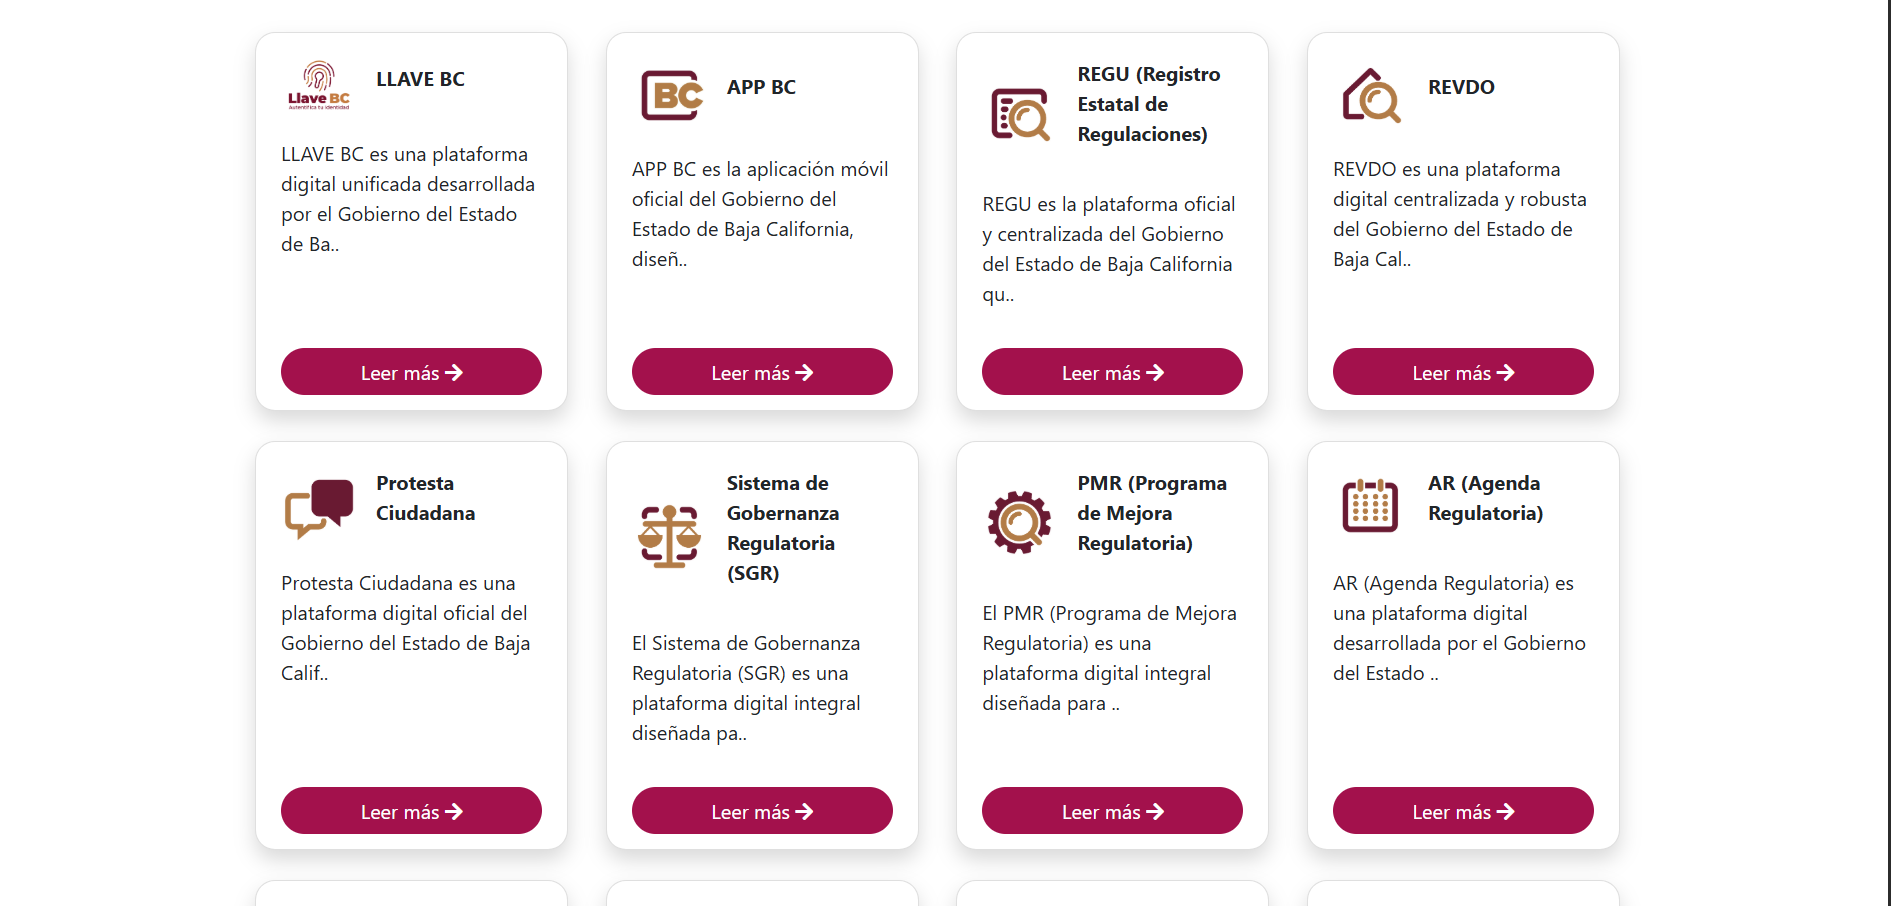
Task: Click the REGU document search icon
Action: (1020, 114)
